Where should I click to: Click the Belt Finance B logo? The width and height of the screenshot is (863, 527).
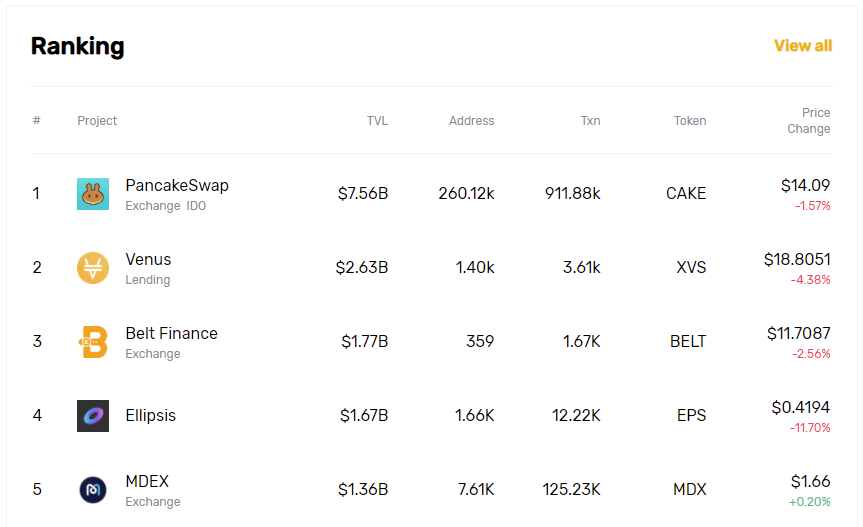[93, 342]
